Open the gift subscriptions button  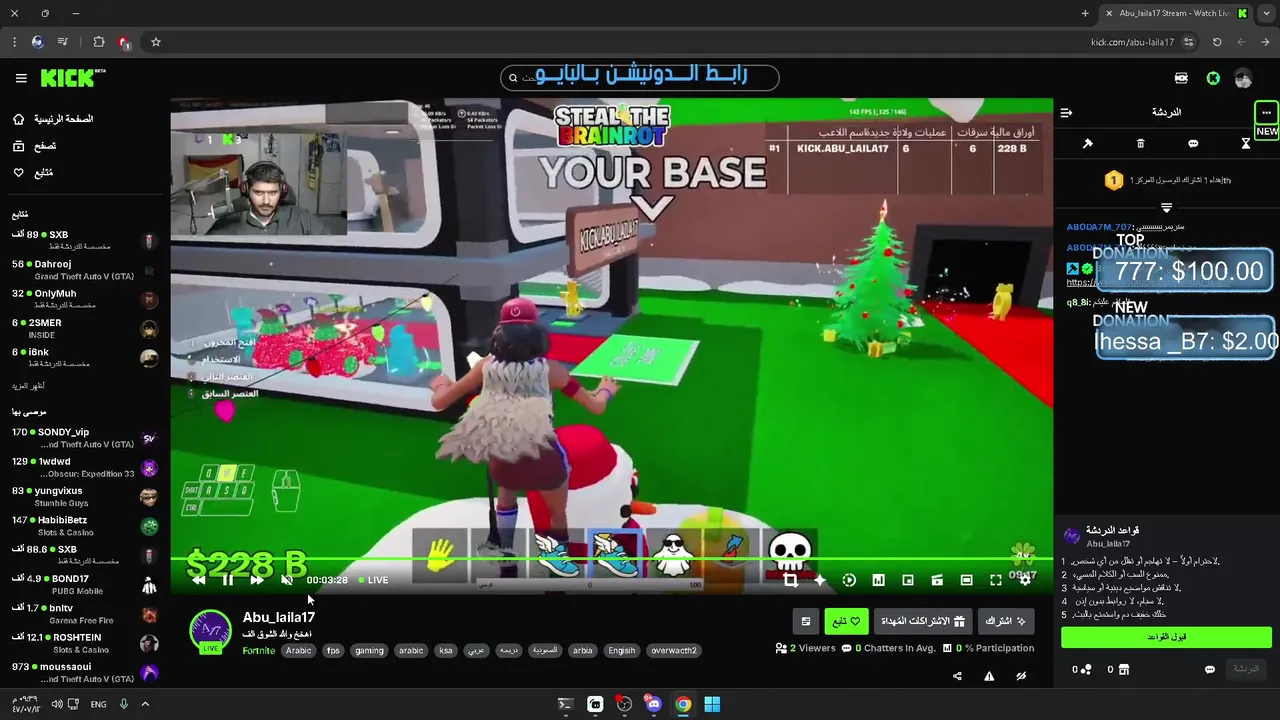pos(922,621)
